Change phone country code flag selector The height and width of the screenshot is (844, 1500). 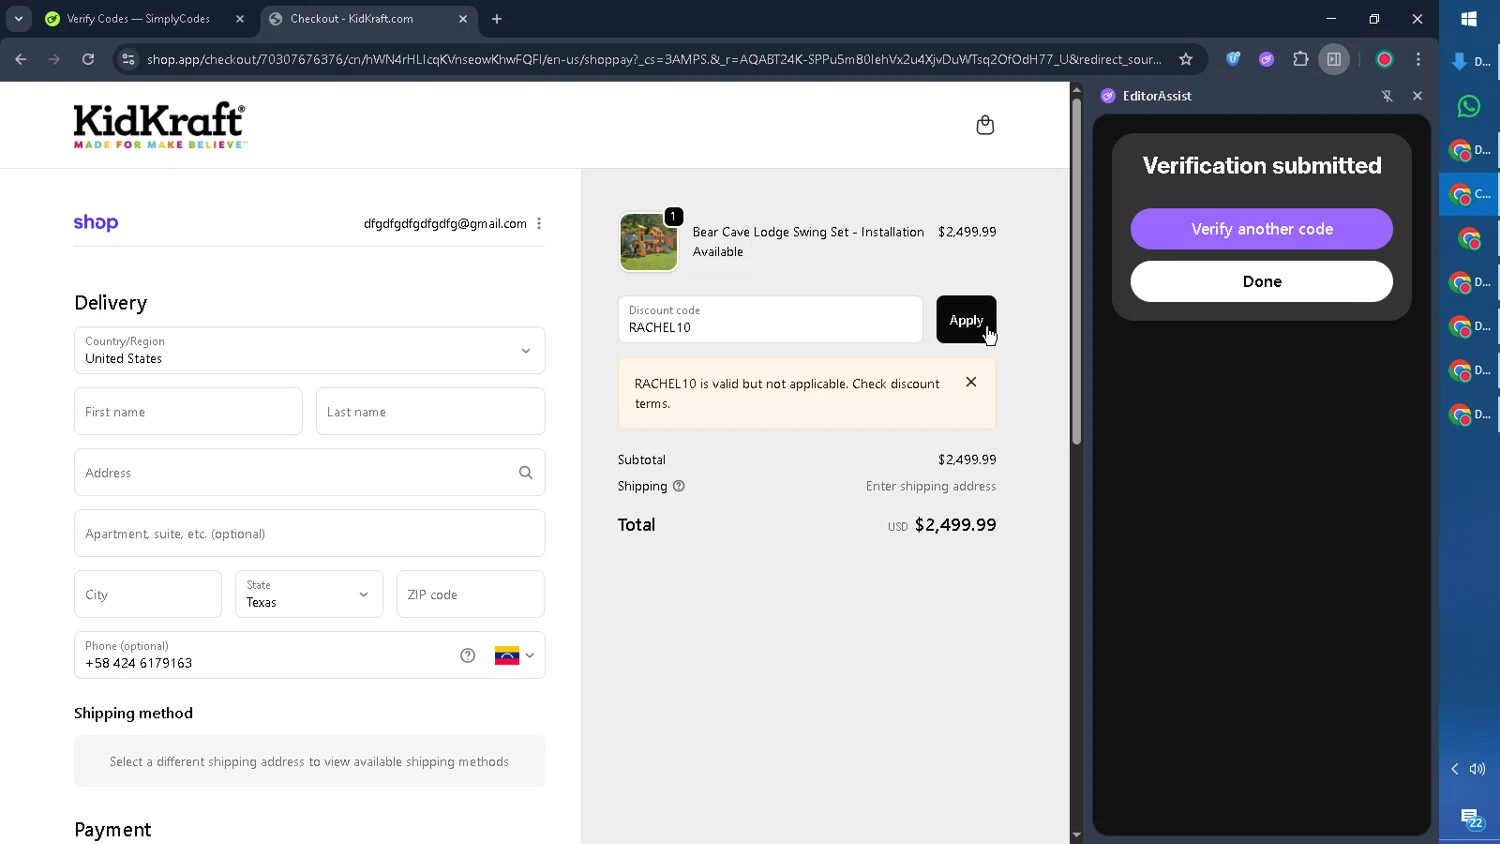tap(514, 656)
